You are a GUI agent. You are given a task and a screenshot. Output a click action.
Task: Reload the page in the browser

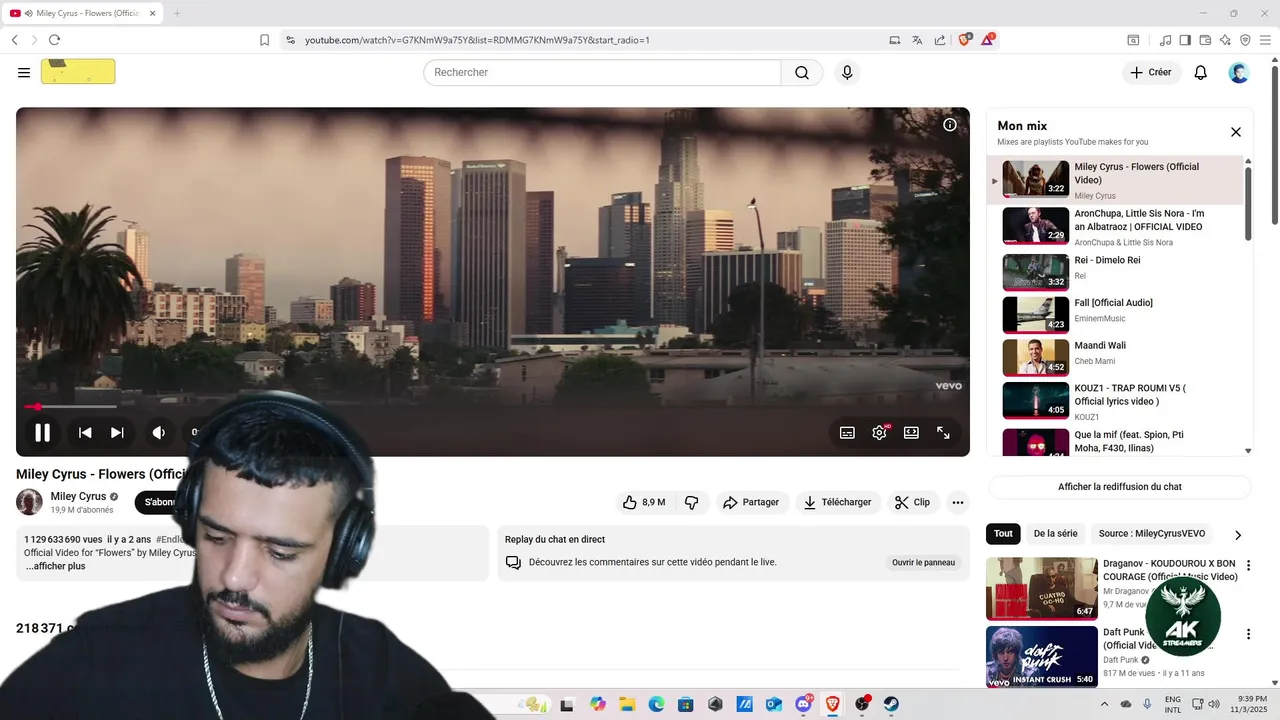click(54, 40)
